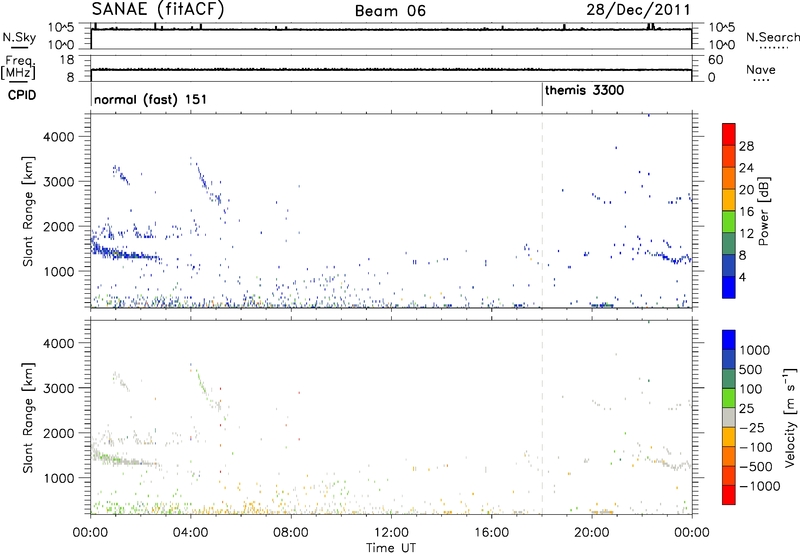Click the N.Sky axis label

point(19,37)
